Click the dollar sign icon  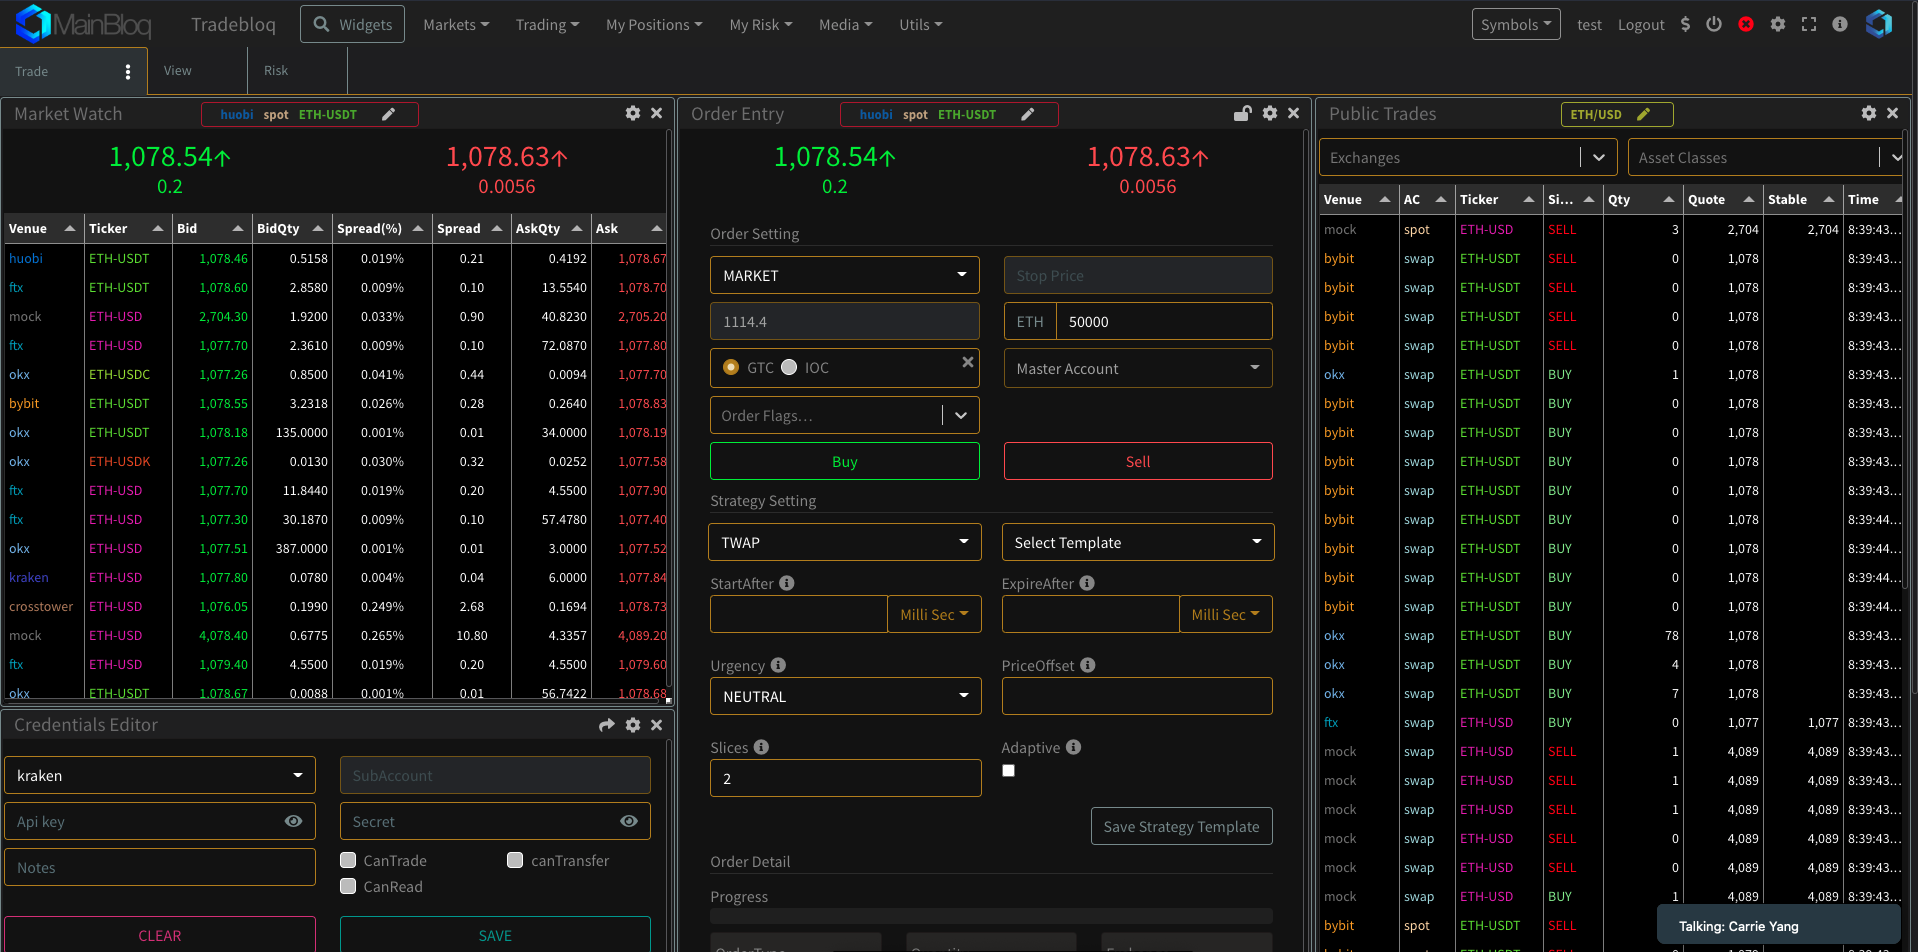(x=1685, y=24)
